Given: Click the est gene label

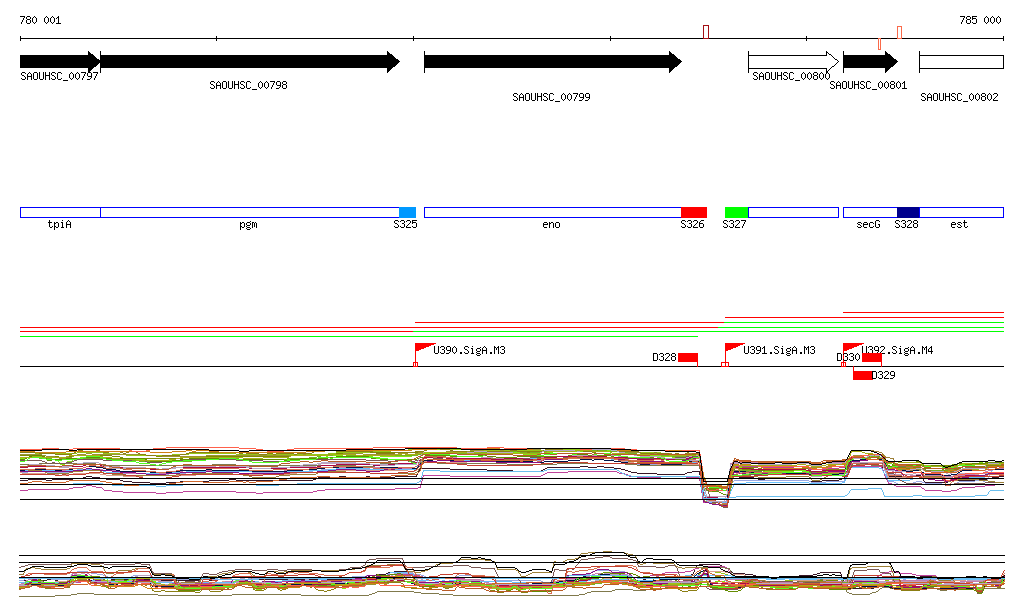Looking at the screenshot, I should pos(958,225).
